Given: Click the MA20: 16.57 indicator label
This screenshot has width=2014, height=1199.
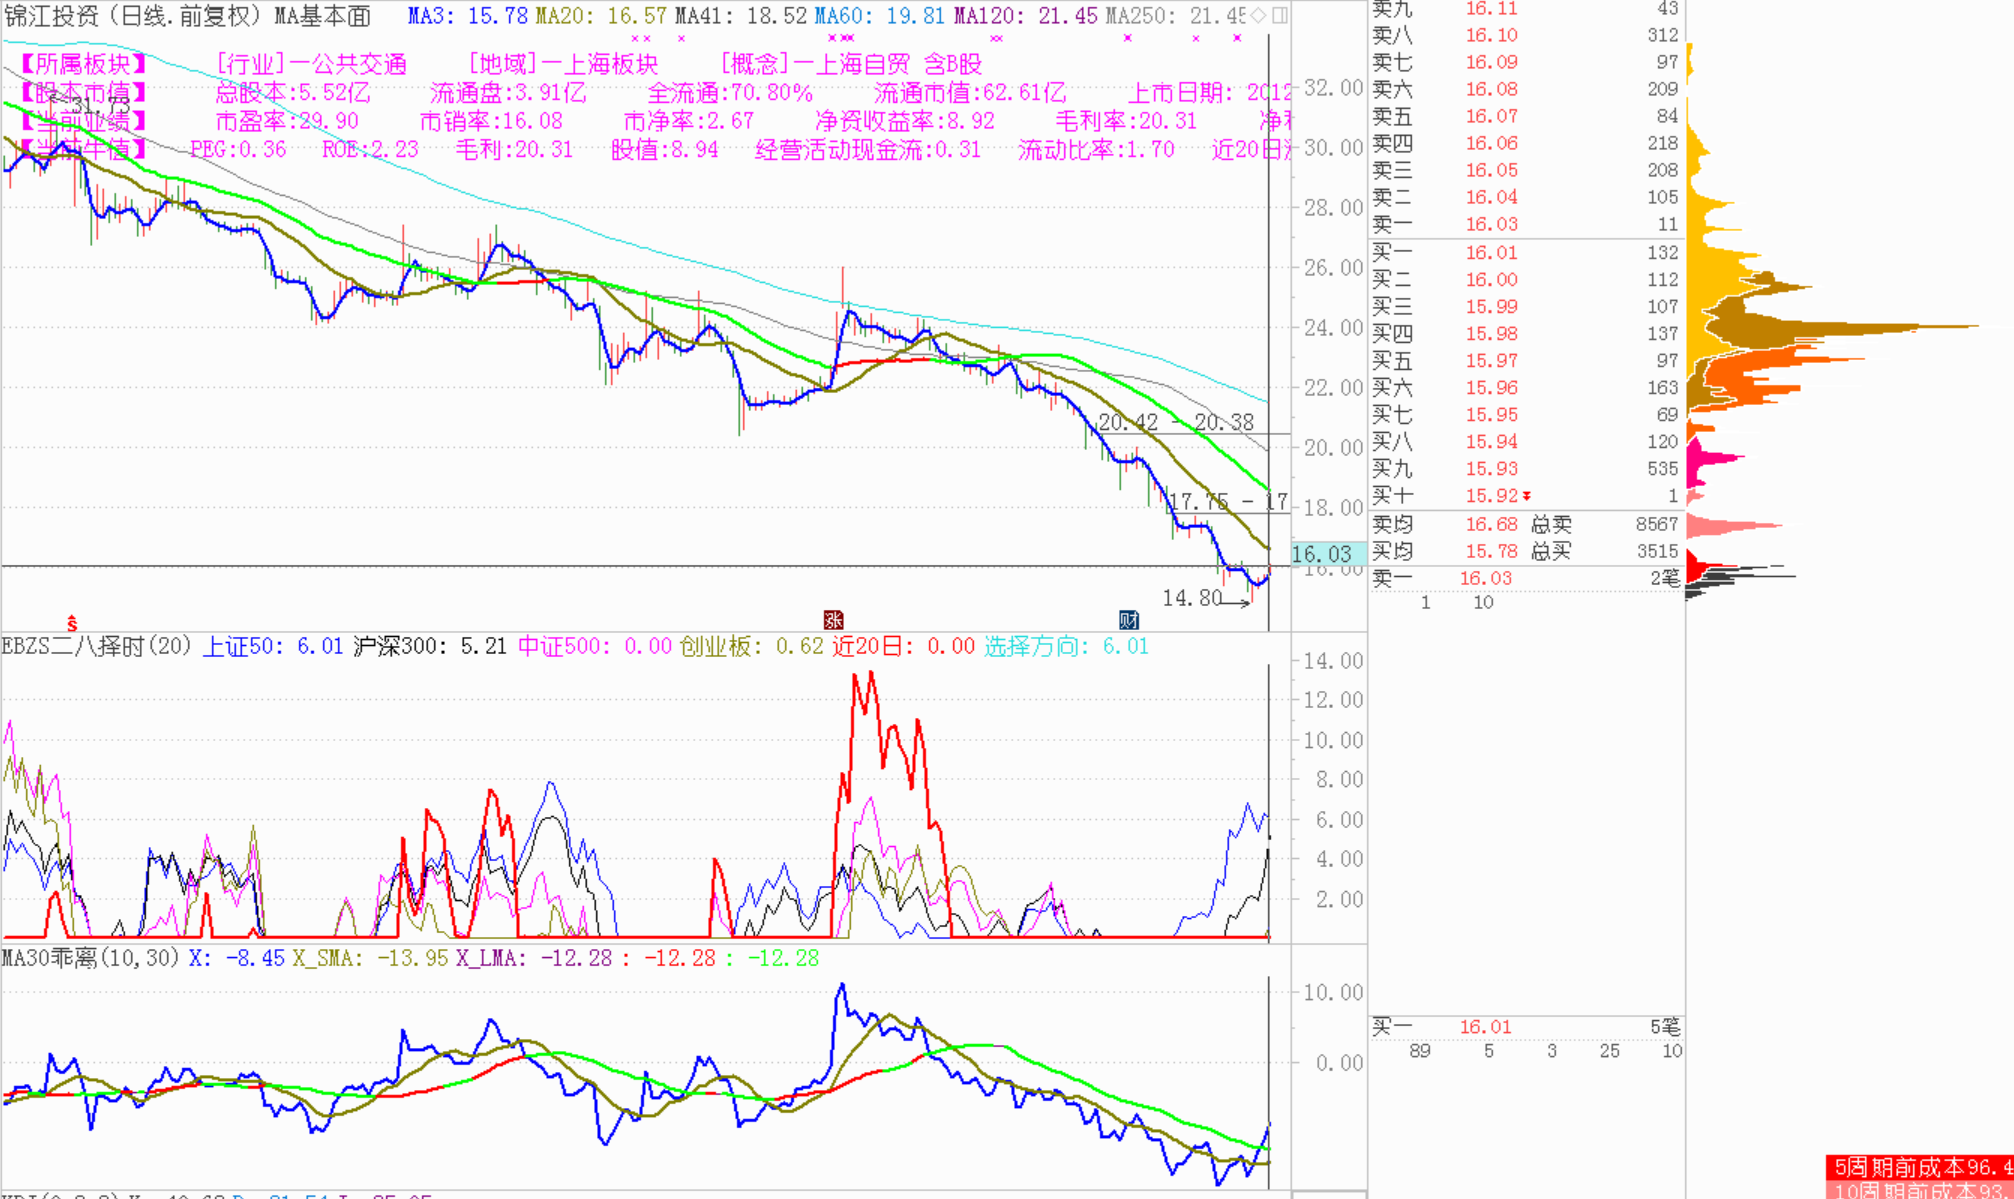Looking at the screenshot, I should click(601, 15).
